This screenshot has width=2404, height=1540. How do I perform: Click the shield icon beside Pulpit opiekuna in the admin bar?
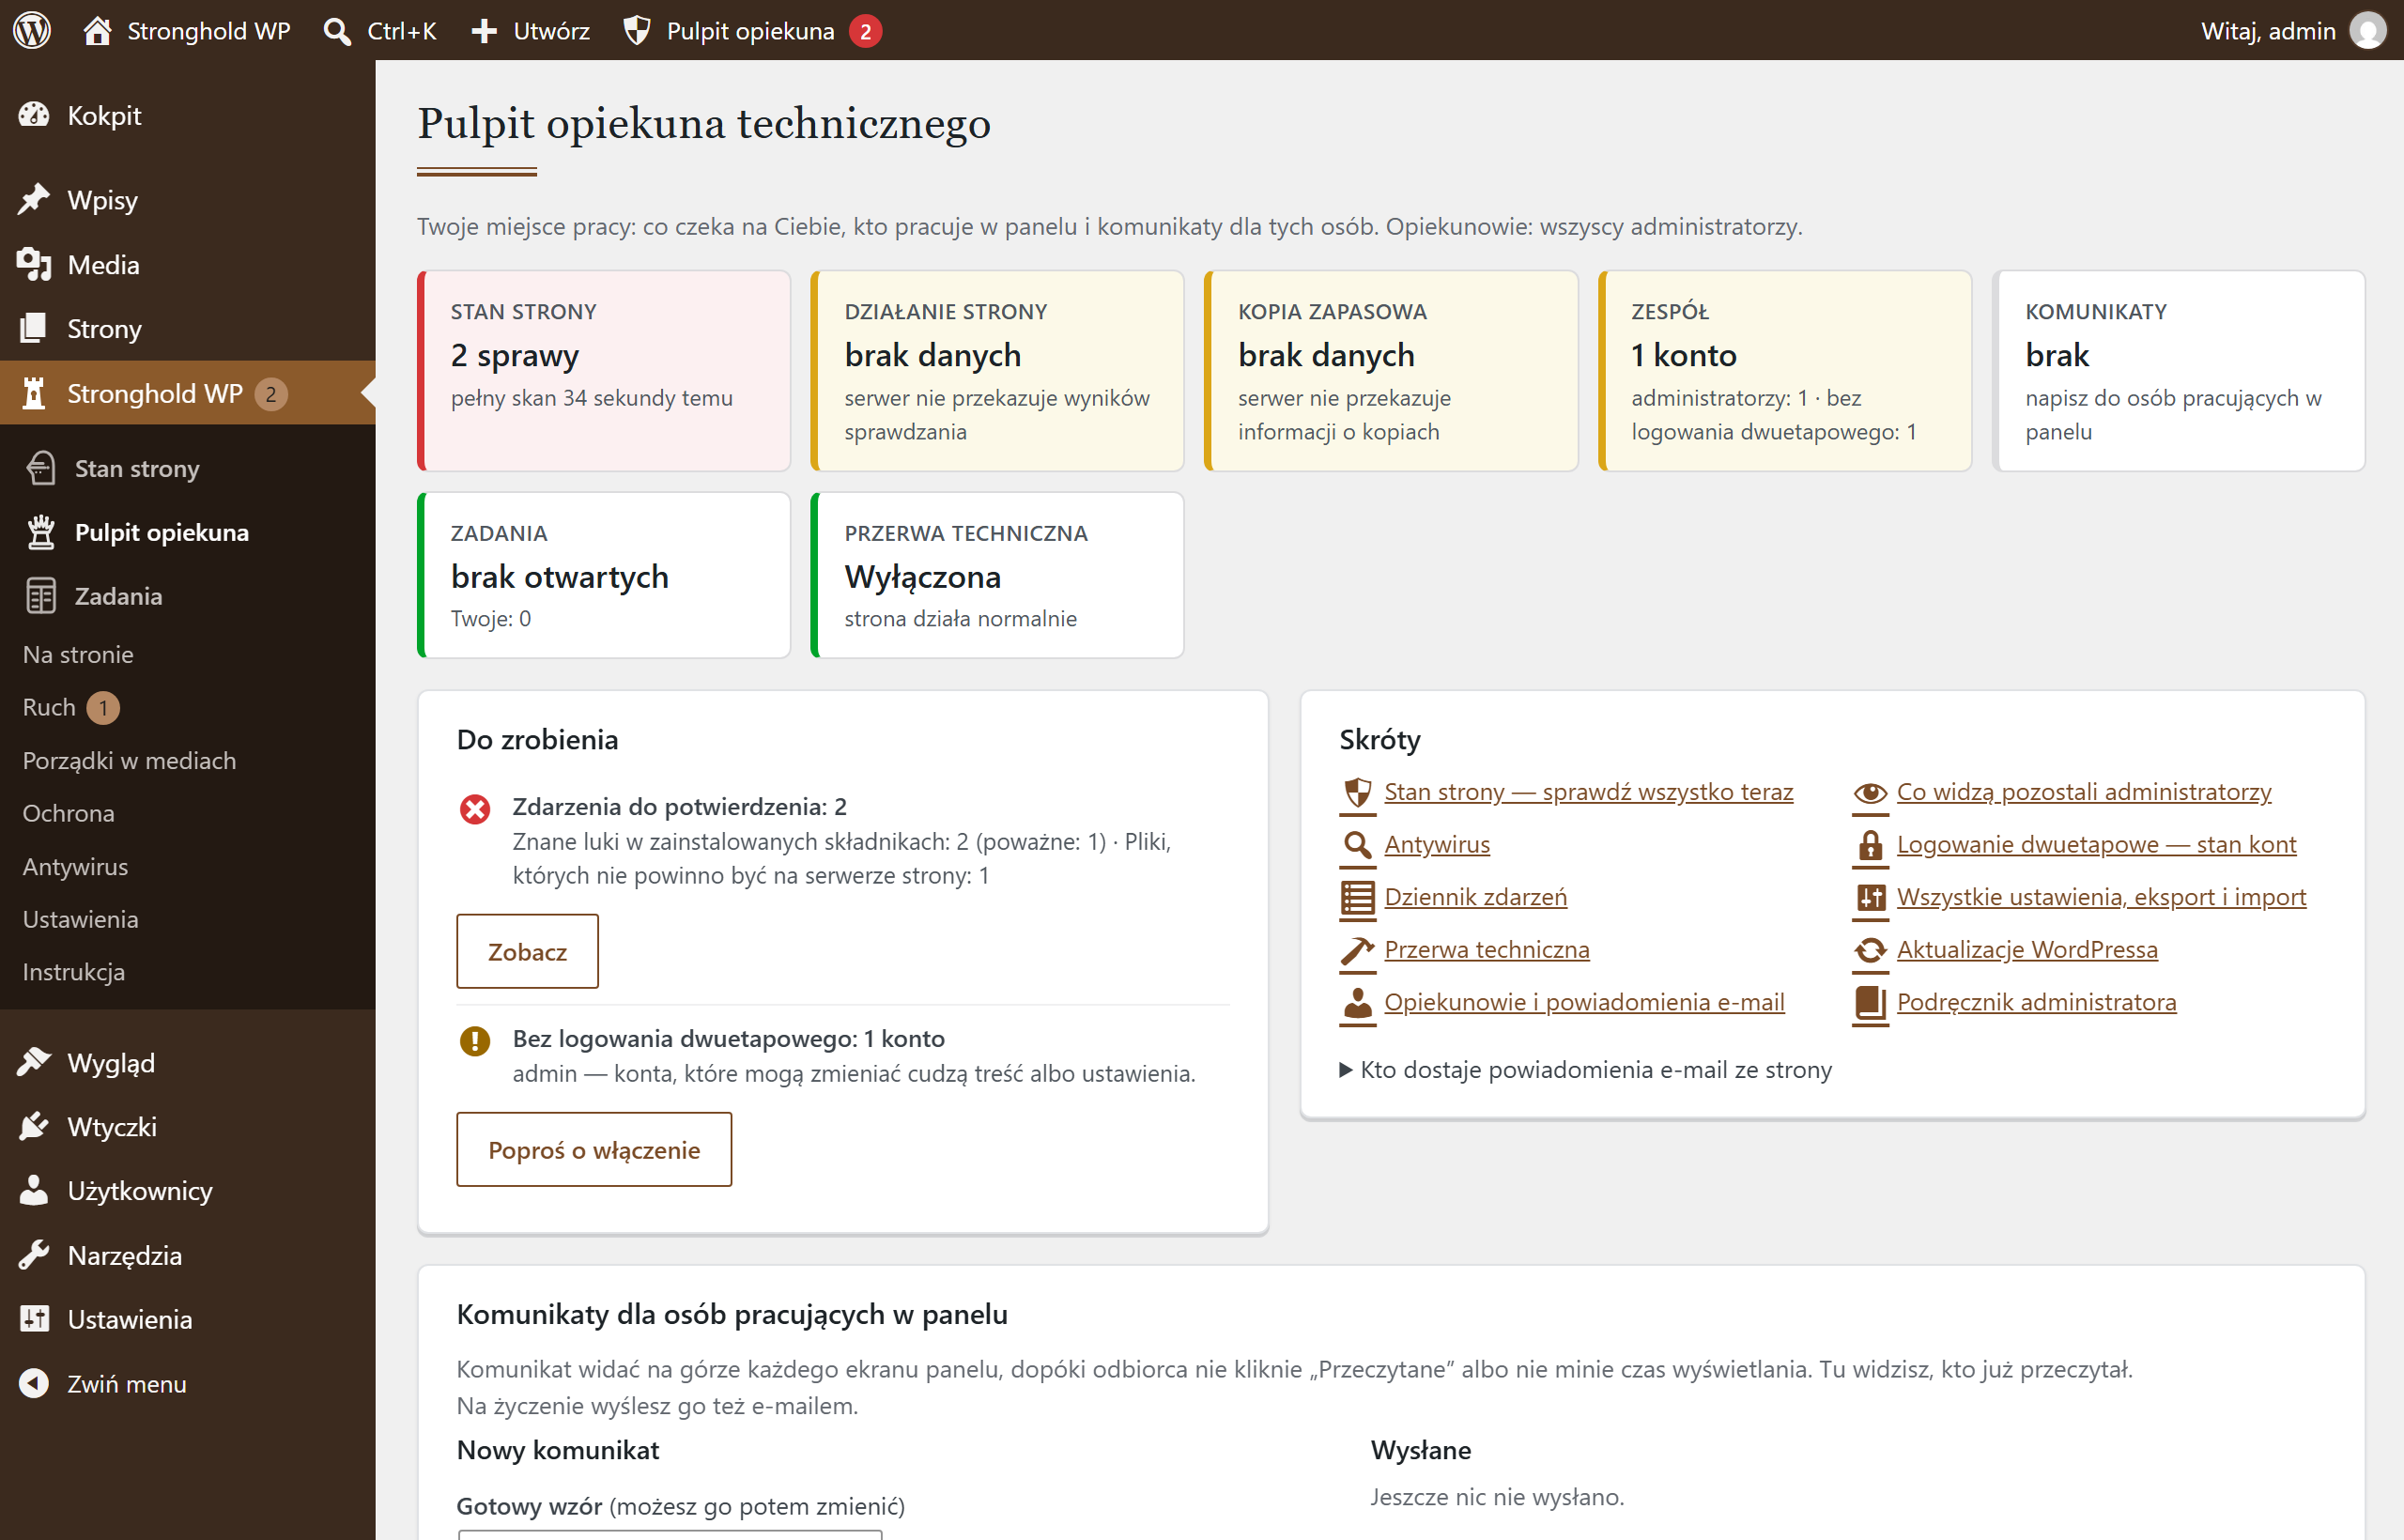637,31
